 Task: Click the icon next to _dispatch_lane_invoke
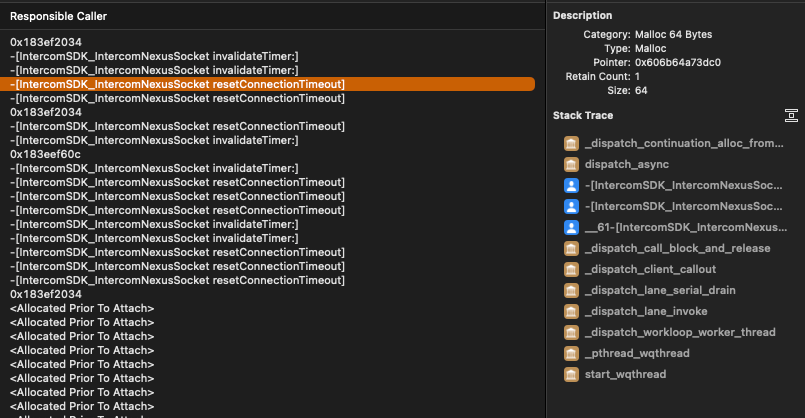click(571, 312)
